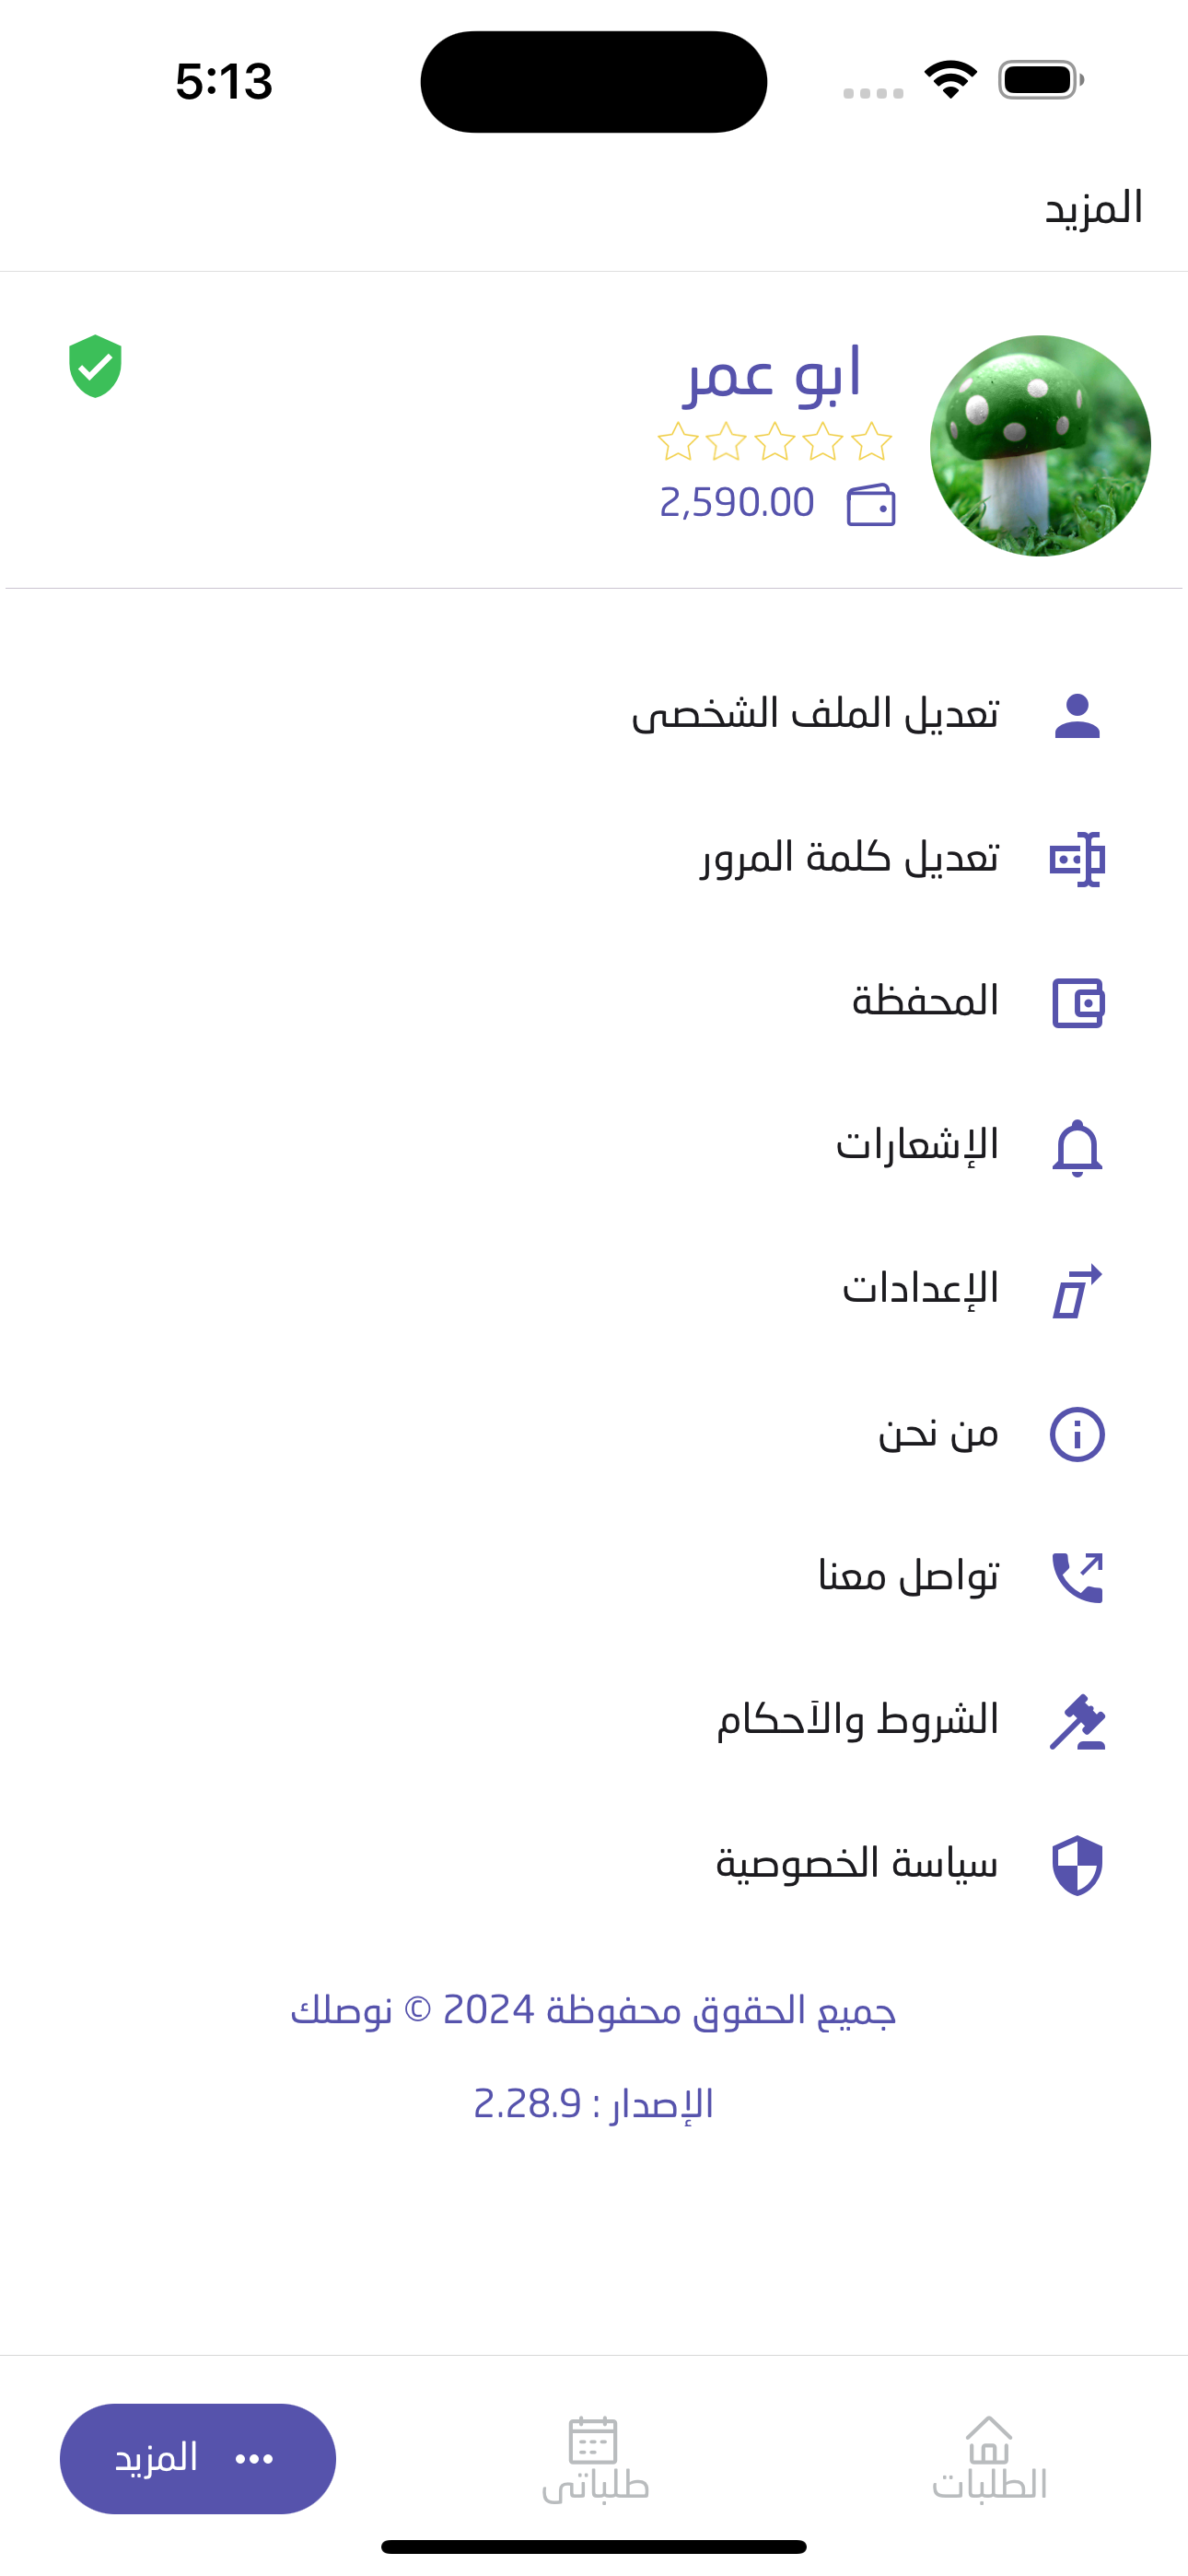
Task: Tap the person icon for profile editing
Action: click(1077, 716)
